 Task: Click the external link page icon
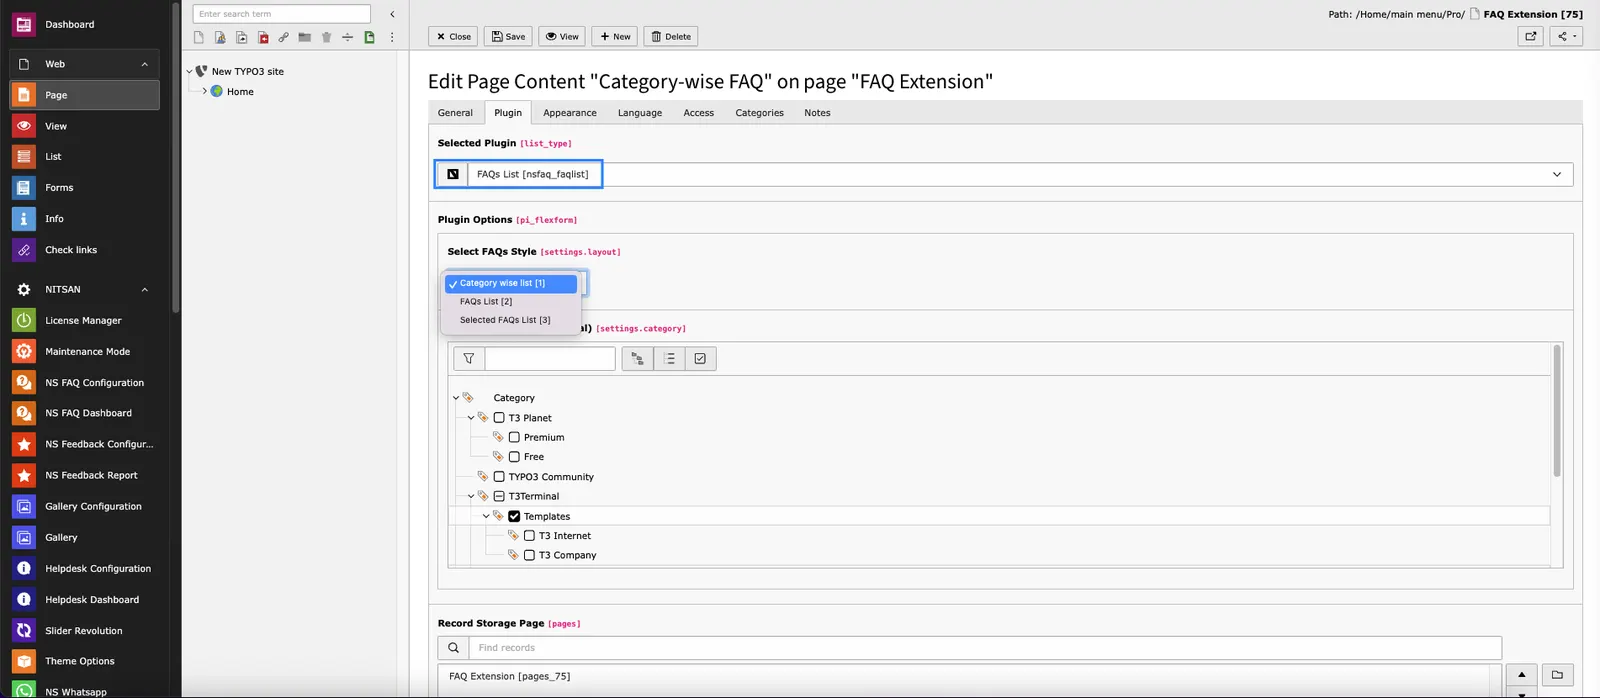coord(284,37)
